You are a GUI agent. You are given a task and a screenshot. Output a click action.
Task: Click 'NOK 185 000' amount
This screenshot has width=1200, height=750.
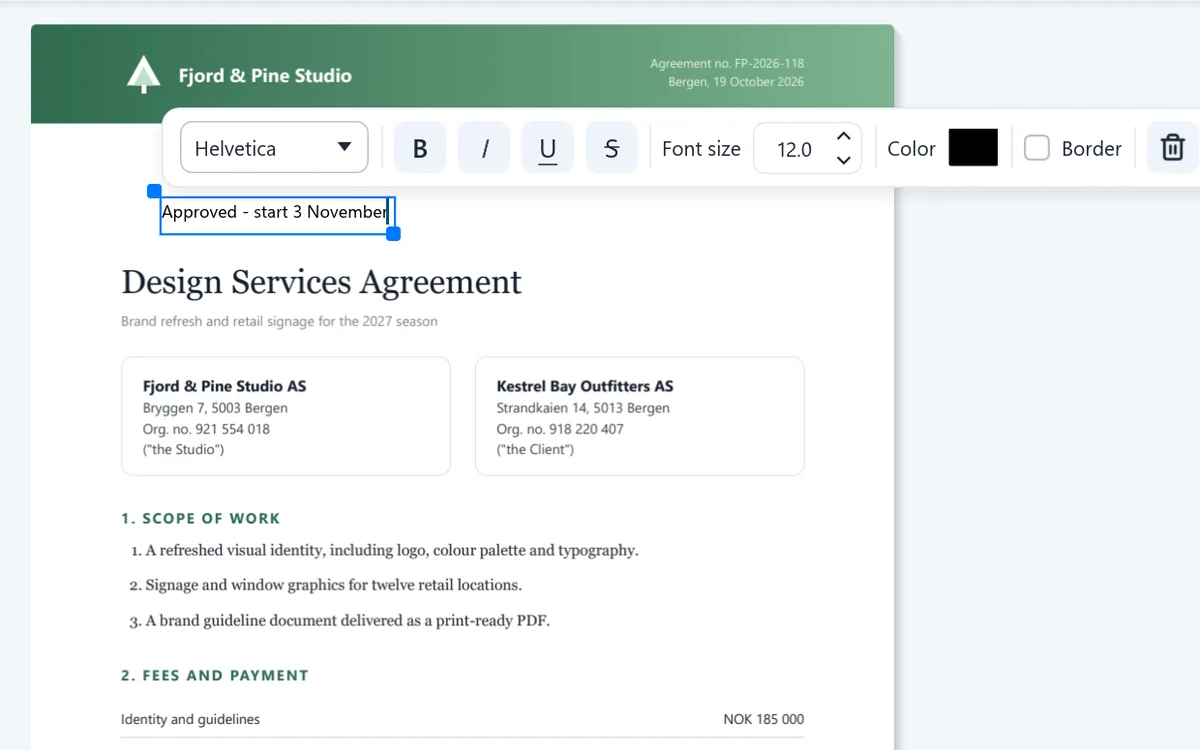pos(763,719)
